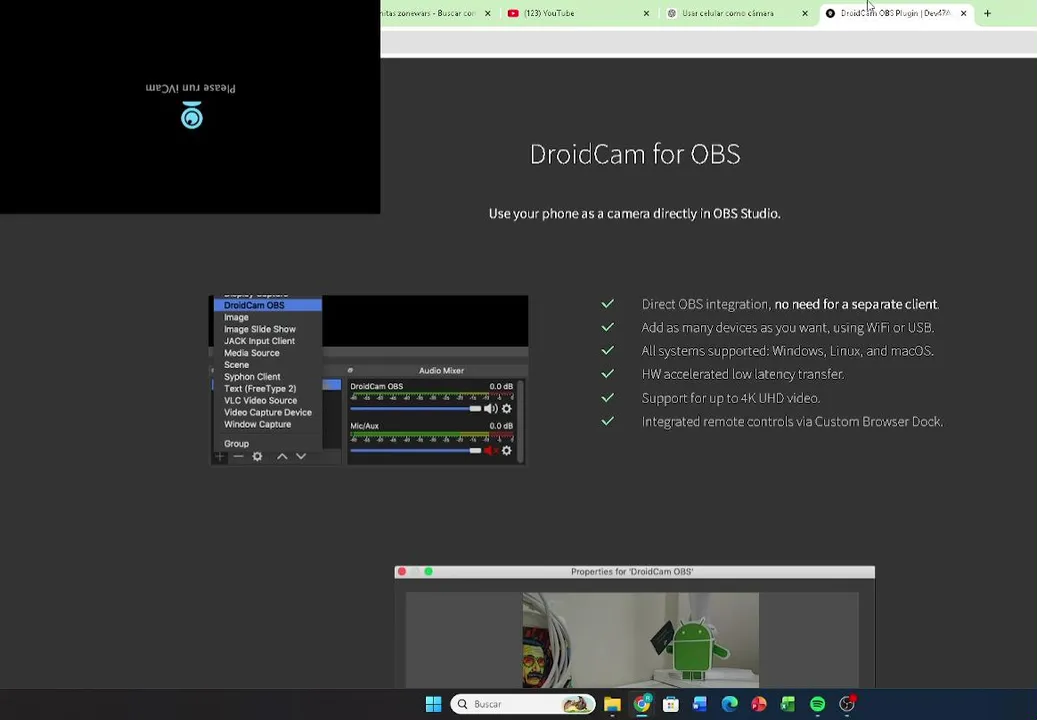The image size is (1037, 720).
Task: Open Microsoft Store from the taskbar
Action: (x=671, y=704)
